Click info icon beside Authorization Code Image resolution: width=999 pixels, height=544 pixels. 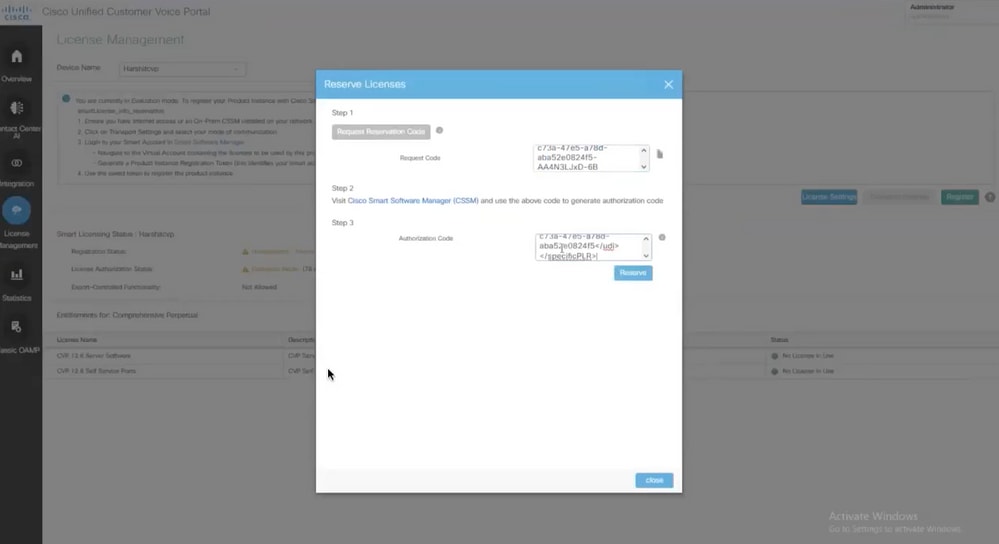662,238
